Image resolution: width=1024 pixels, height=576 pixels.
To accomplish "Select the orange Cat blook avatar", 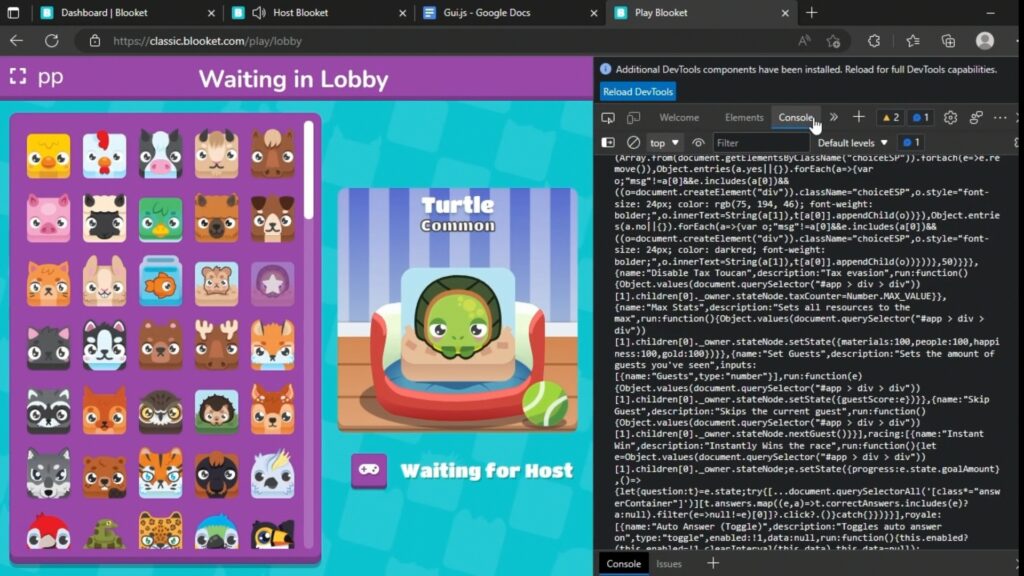I will 48,282.
